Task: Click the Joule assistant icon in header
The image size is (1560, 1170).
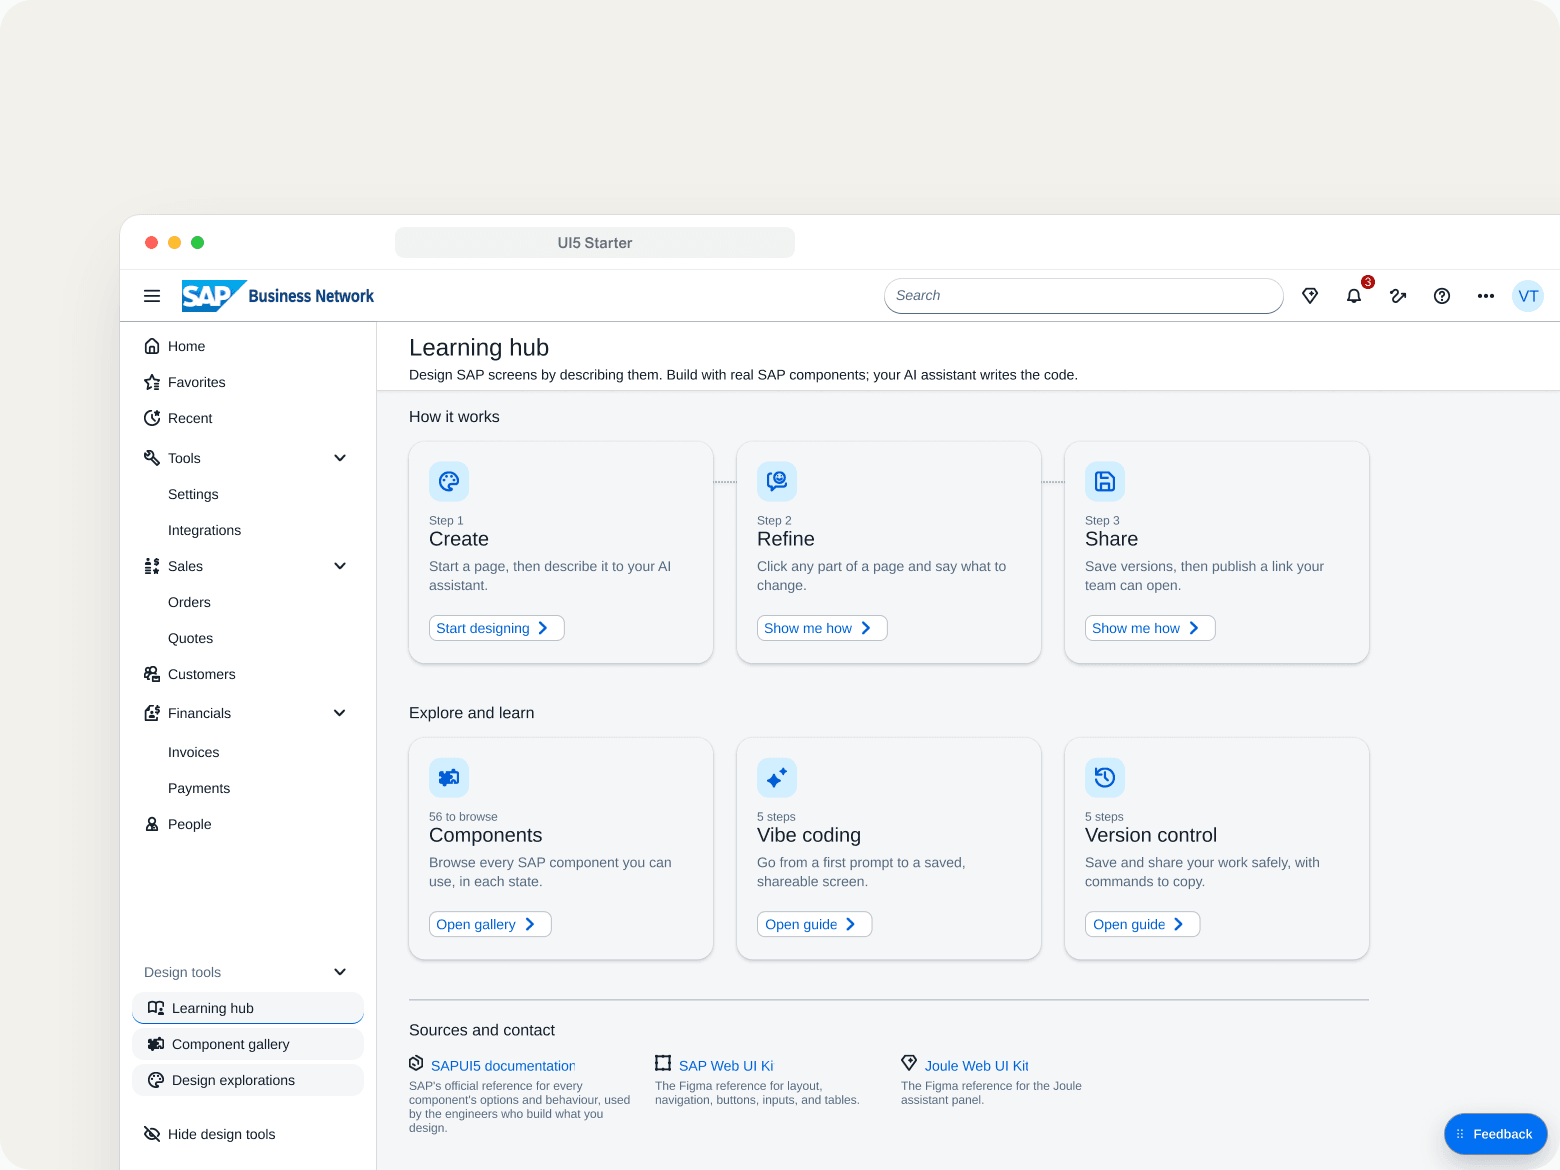Action: [x=1398, y=296]
